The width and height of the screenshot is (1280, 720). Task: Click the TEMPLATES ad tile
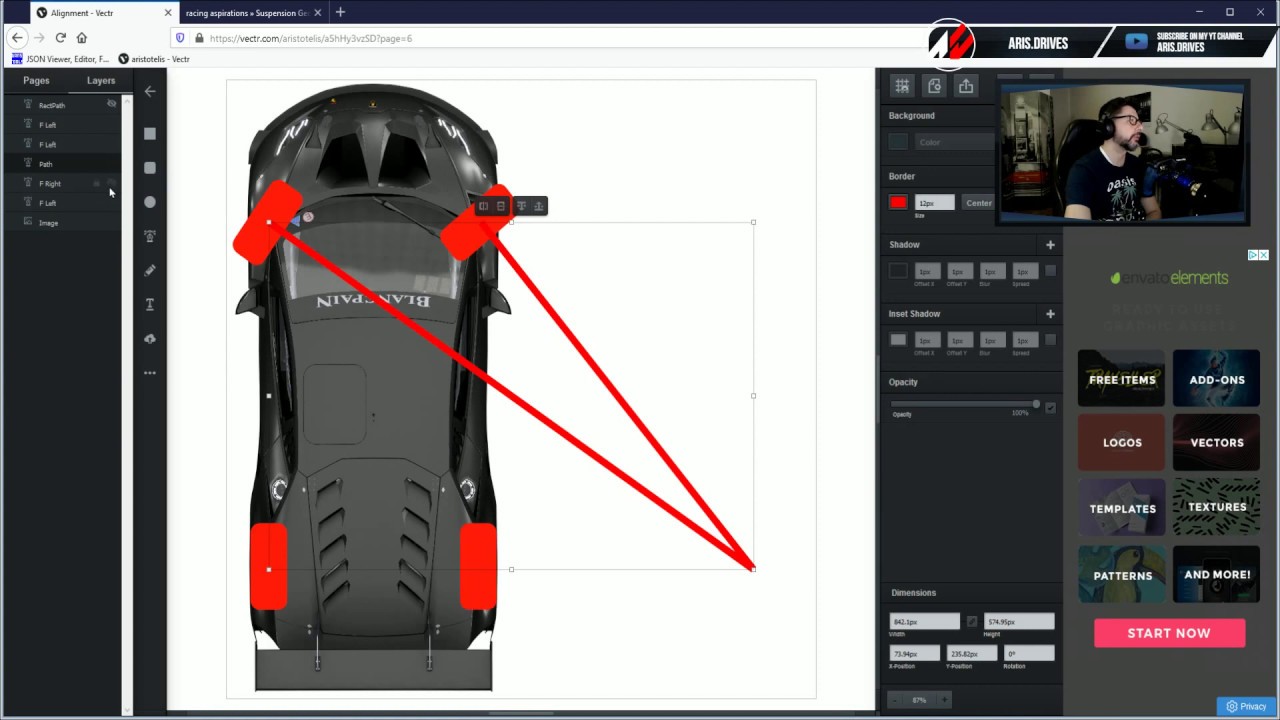point(1121,507)
